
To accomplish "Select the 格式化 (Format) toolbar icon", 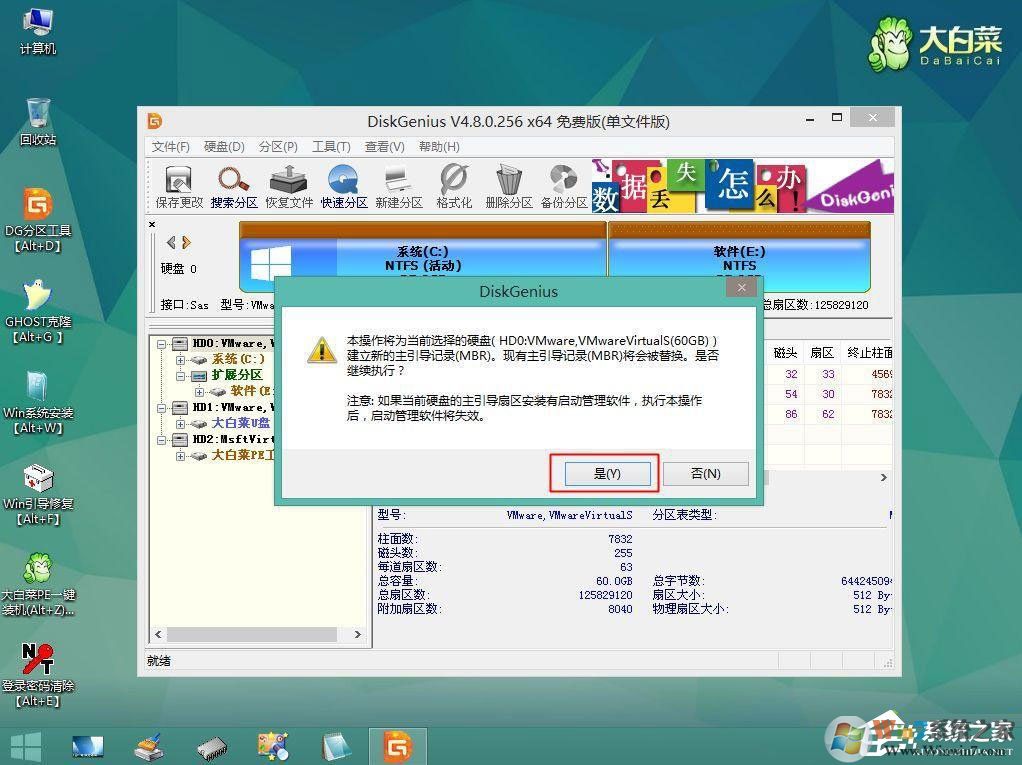I will pos(453,185).
